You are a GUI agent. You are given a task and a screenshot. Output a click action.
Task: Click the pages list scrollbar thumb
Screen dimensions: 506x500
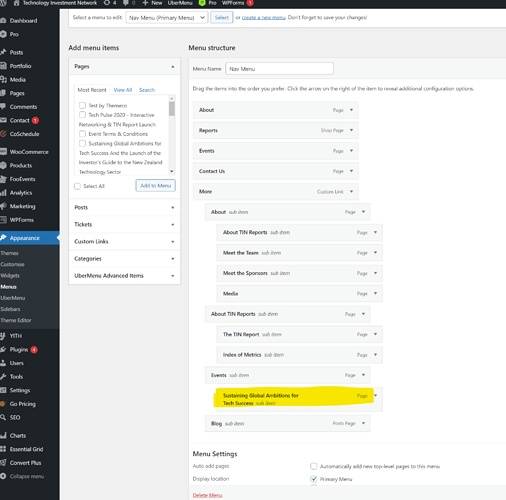(172, 109)
